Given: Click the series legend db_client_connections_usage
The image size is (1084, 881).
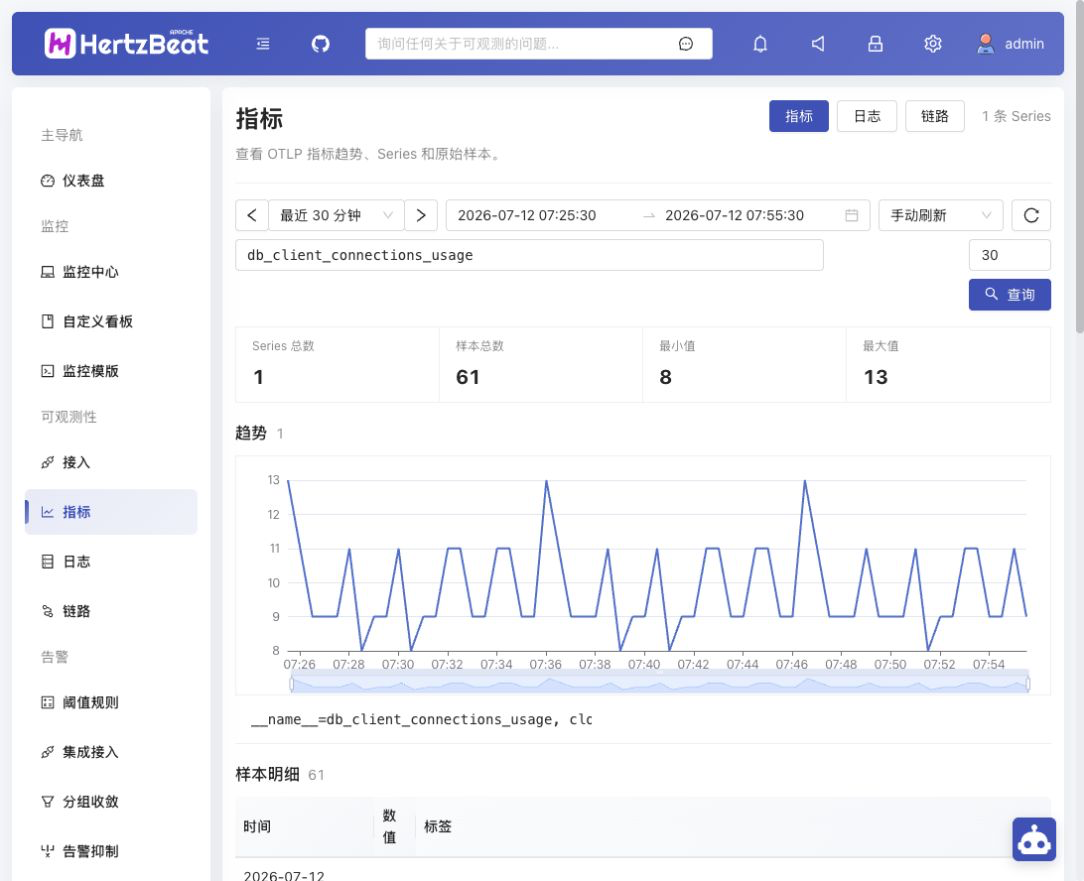Looking at the screenshot, I should pyautogui.click(x=422, y=719).
